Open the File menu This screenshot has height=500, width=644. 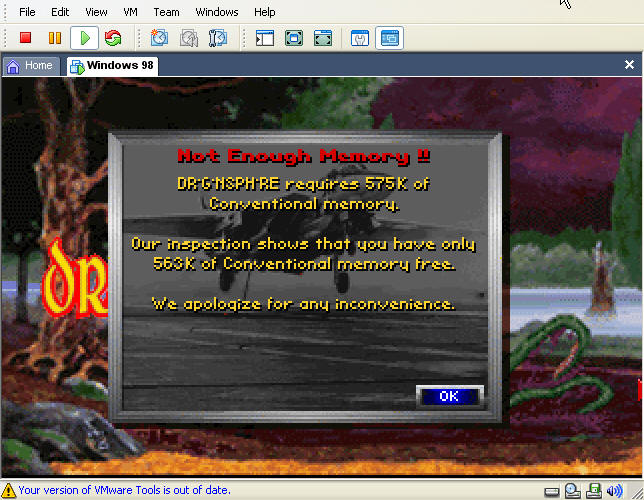pos(27,12)
